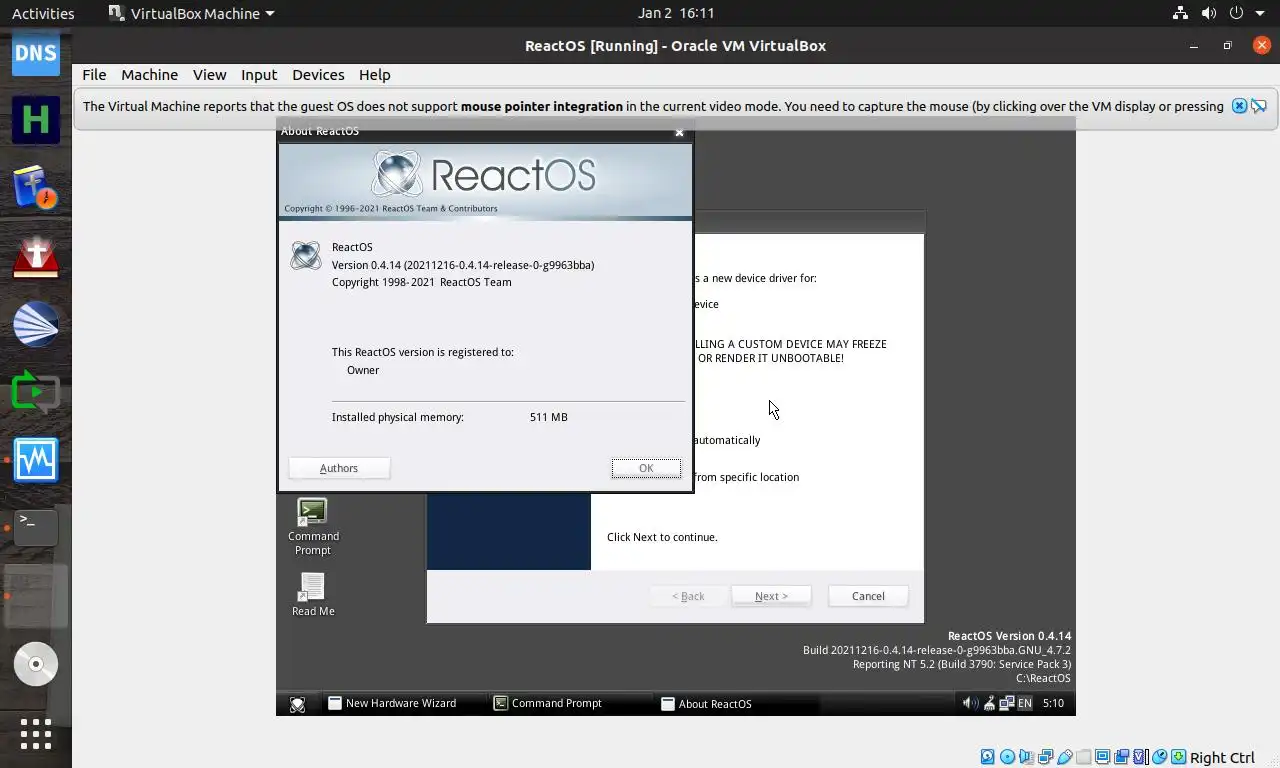Viewport: 1280px width, 768px height.
Task: Click the ReactOS taskbar clock 5:10
Action: pyautogui.click(x=1053, y=703)
